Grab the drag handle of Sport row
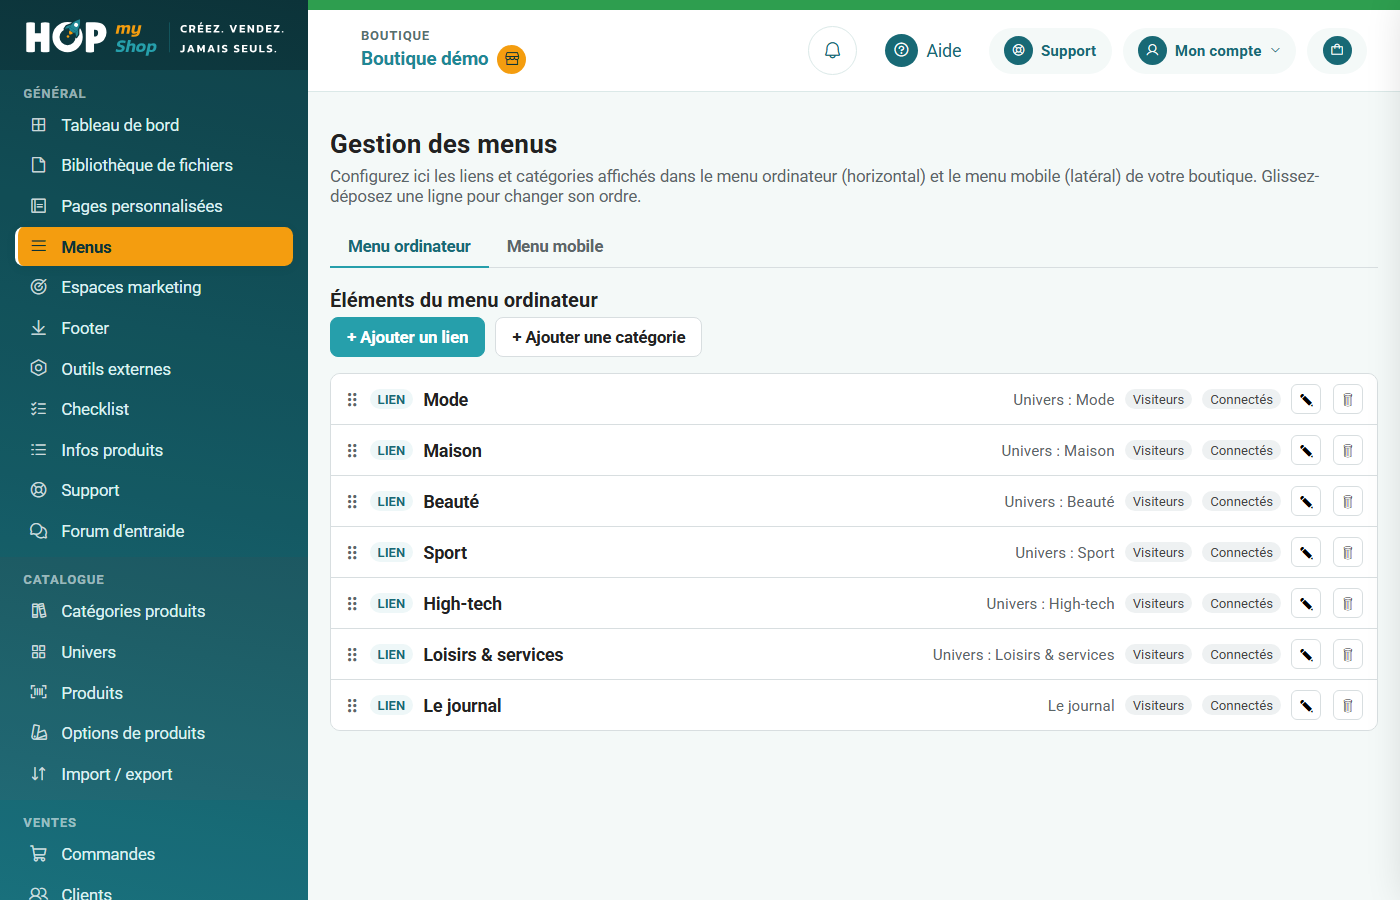Viewport: 1400px width, 900px height. point(352,552)
